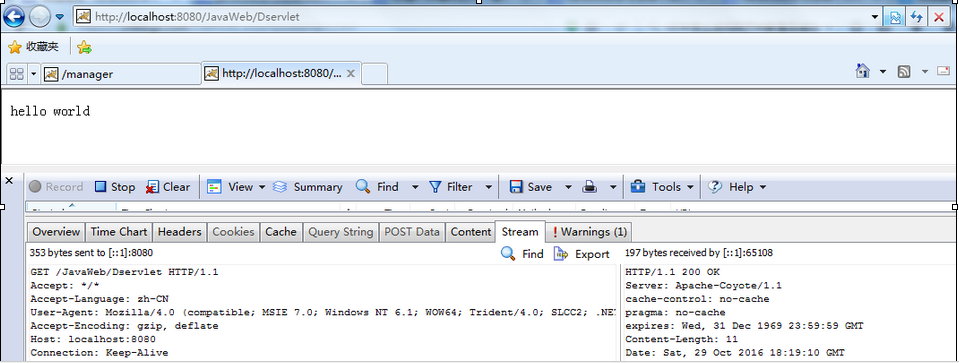Click Find in the Stream pane
This screenshot has height=363, width=959.
tap(522, 254)
